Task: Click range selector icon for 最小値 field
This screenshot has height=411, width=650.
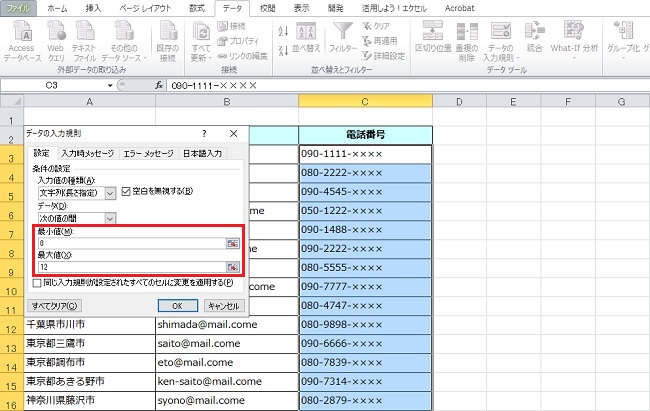Action: pyautogui.click(x=232, y=244)
